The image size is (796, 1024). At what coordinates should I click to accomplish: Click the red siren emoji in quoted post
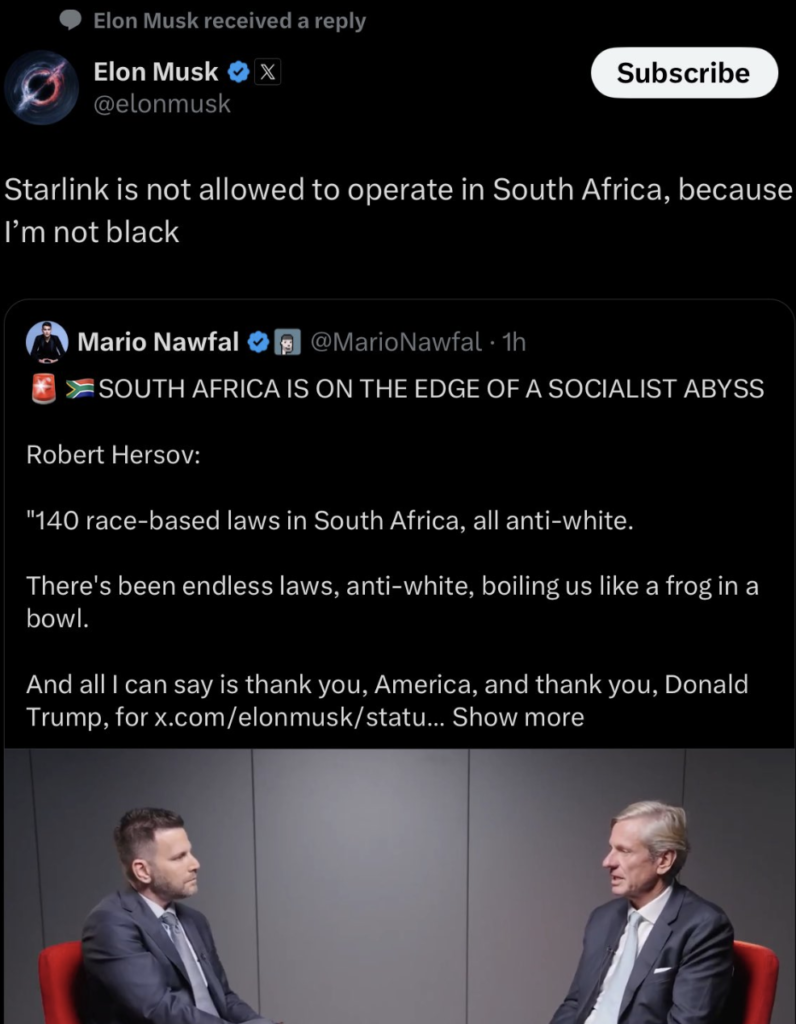coord(43,388)
